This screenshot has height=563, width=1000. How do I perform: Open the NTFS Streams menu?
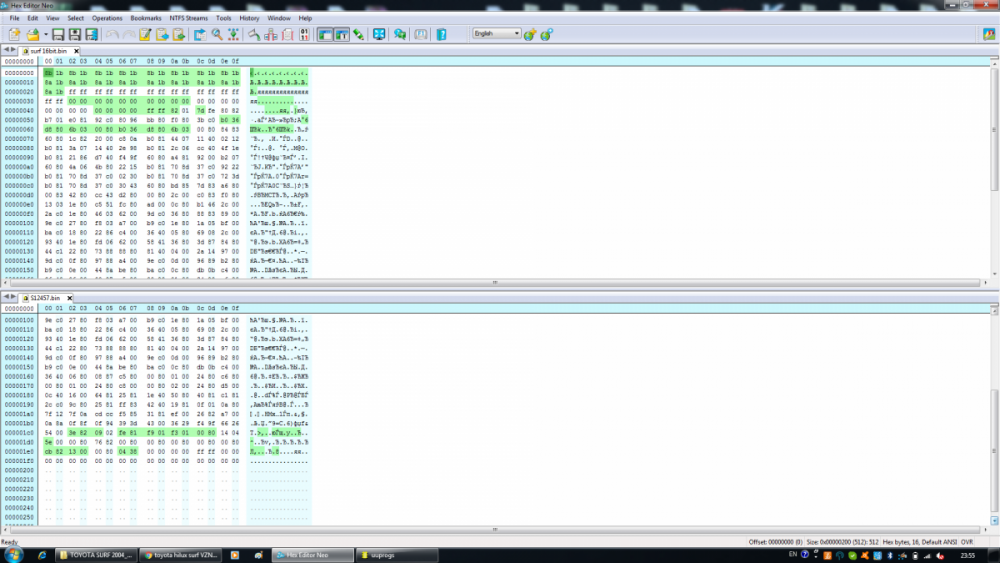pos(188,18)
